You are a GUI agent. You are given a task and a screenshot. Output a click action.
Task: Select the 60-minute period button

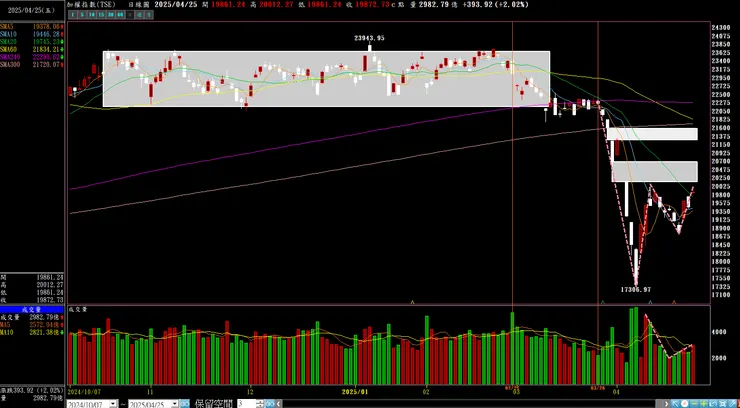pos(120,15)
